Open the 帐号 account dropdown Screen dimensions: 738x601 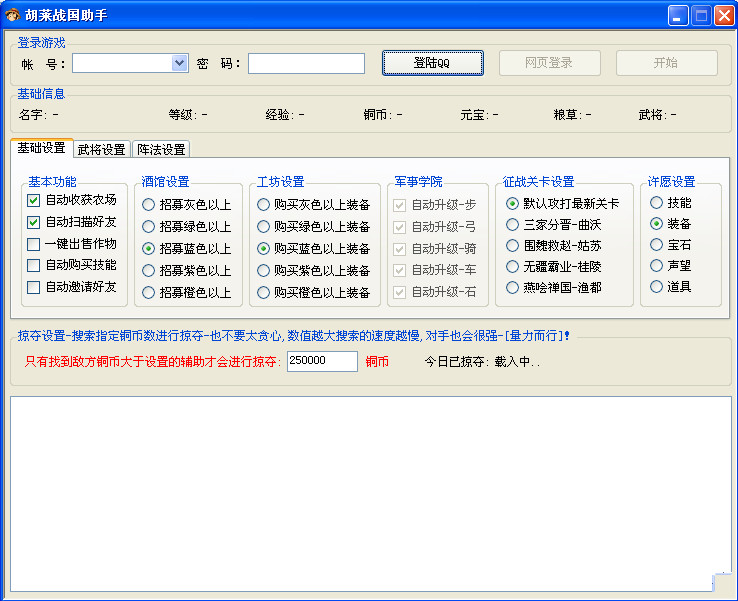[180, 63]
